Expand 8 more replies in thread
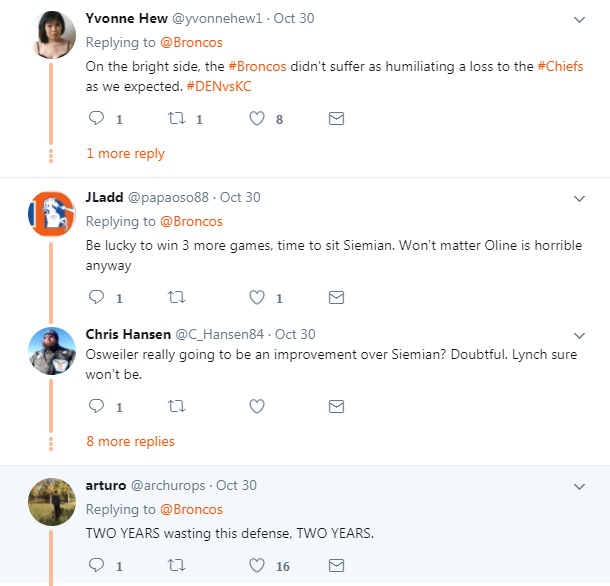Image resolution: width=610 pixels, height=586 pixels. [x=130, y=441]
